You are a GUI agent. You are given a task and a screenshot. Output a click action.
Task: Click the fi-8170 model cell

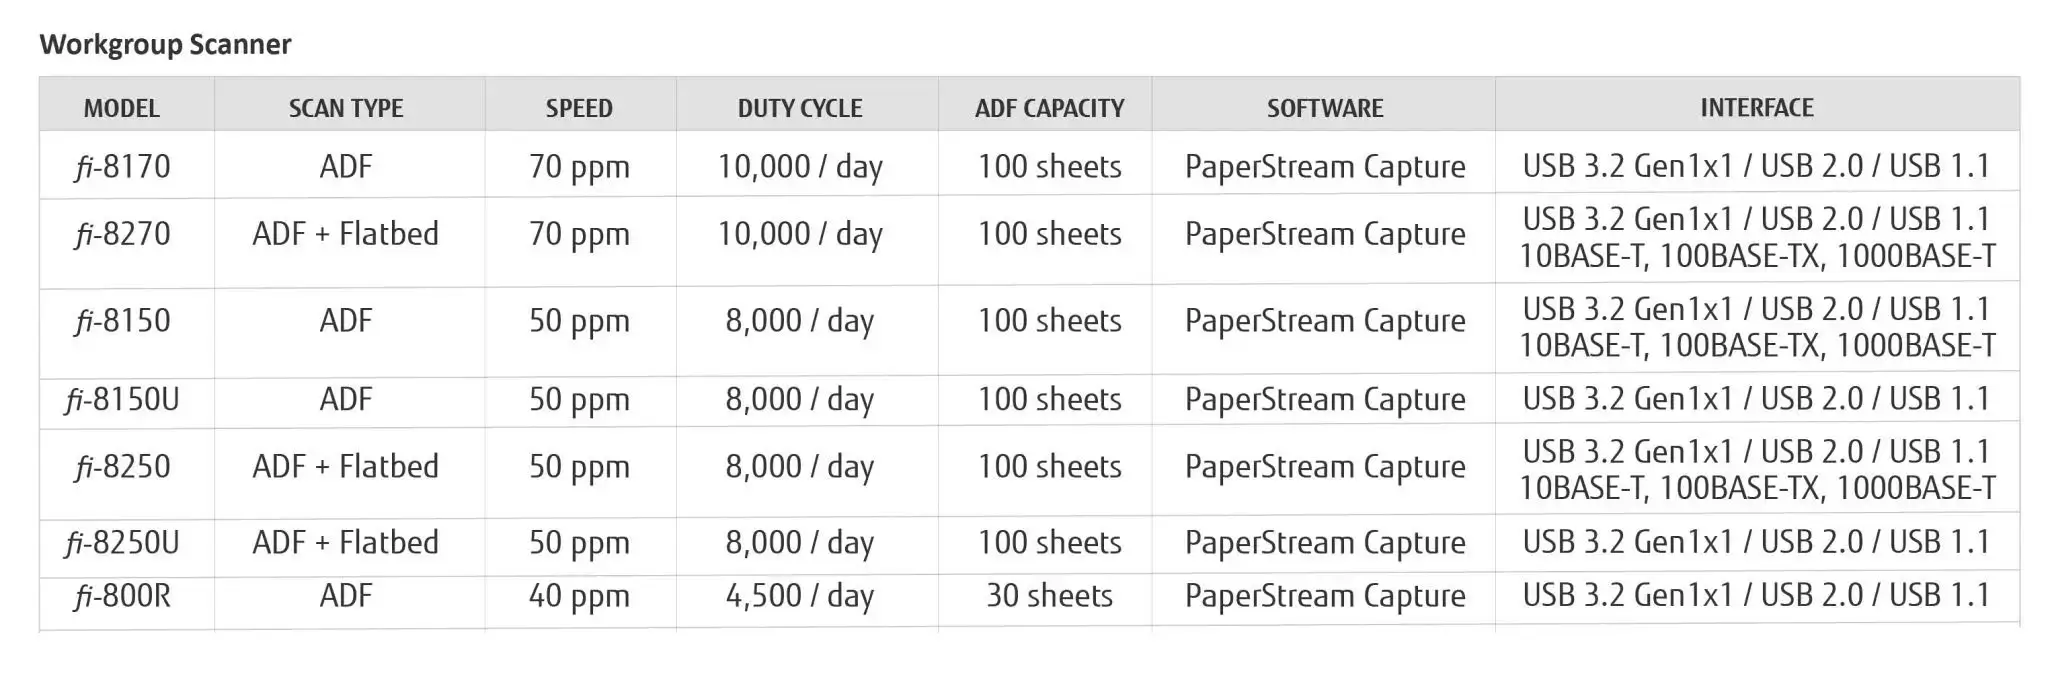[x=123, y=166]
